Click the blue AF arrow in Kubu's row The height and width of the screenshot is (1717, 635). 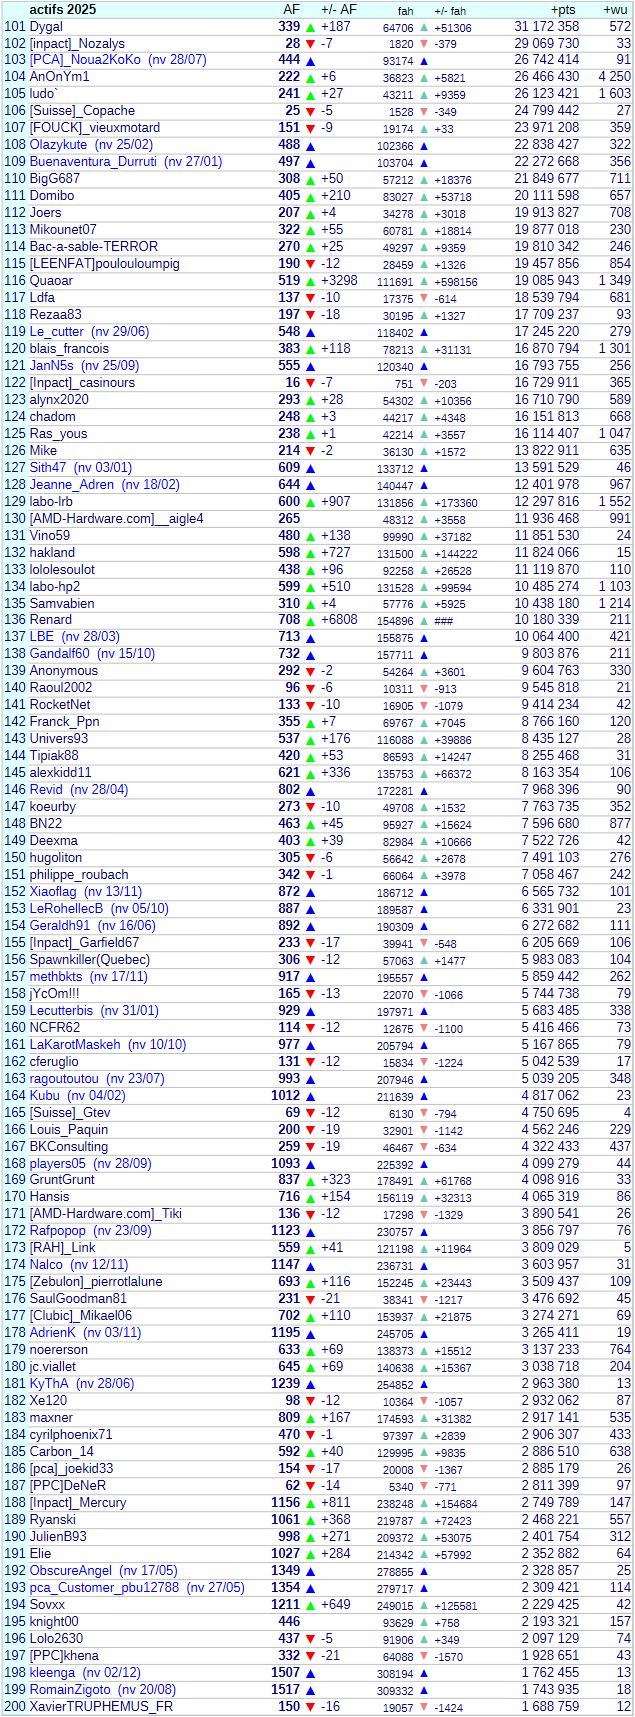click(x=310, y=1096)
